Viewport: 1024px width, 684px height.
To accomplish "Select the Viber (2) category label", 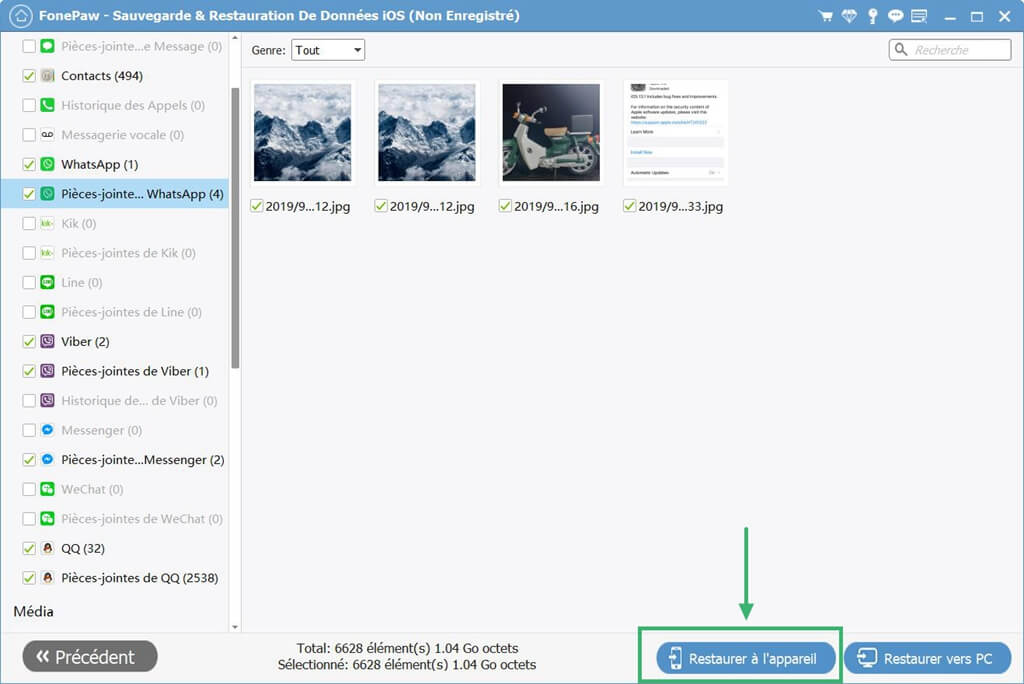I will coord(85,341).
